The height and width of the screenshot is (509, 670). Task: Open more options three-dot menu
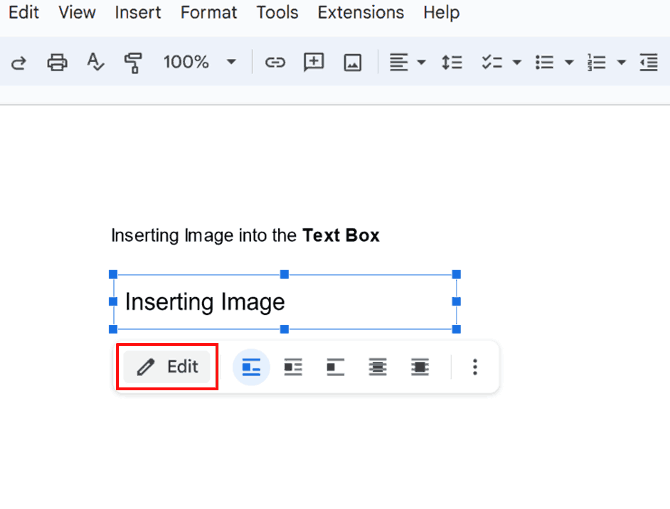tap(475, 367)
